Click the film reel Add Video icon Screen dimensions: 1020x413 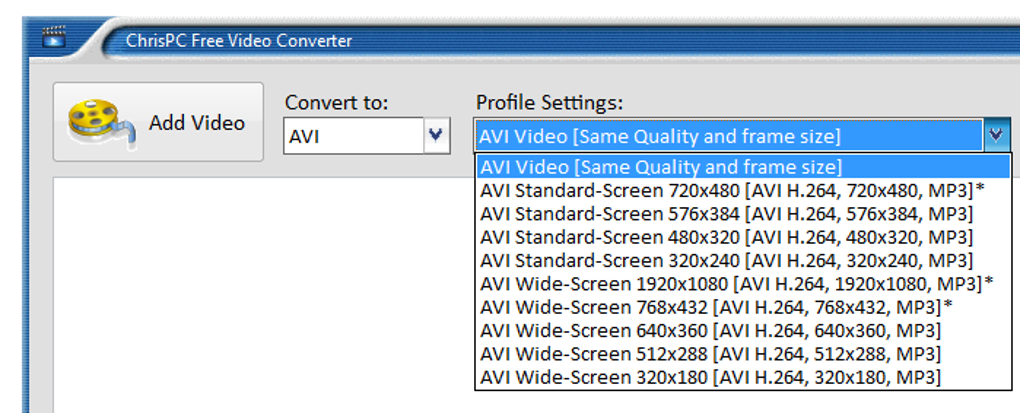click(100, 122)
